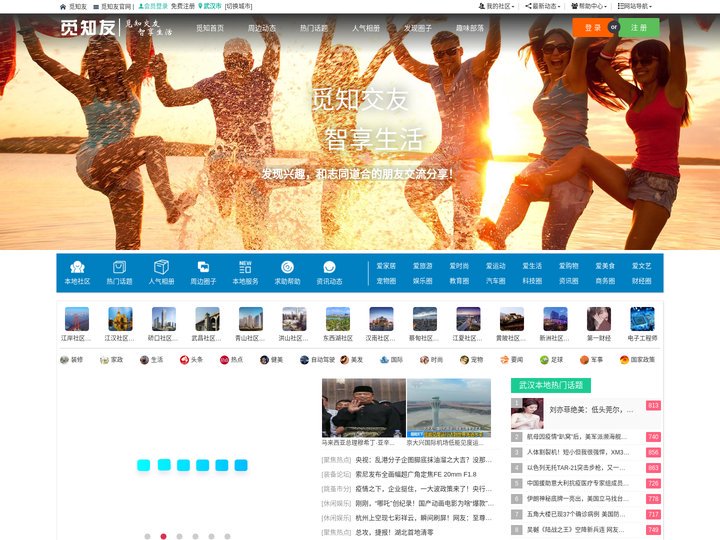Select the 要闻 category icon
Viewport: 720px width, 540px height.
504,360
